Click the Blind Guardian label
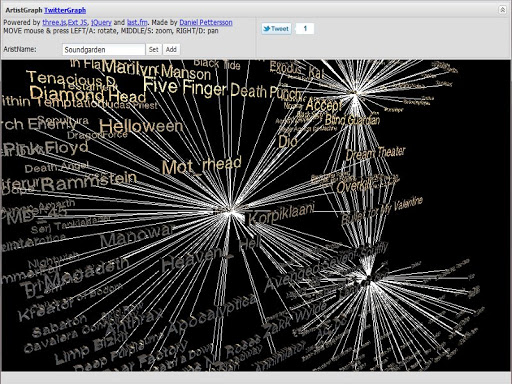Image resolution: width=512 pixels, height=384 pixels. [352, 120]
